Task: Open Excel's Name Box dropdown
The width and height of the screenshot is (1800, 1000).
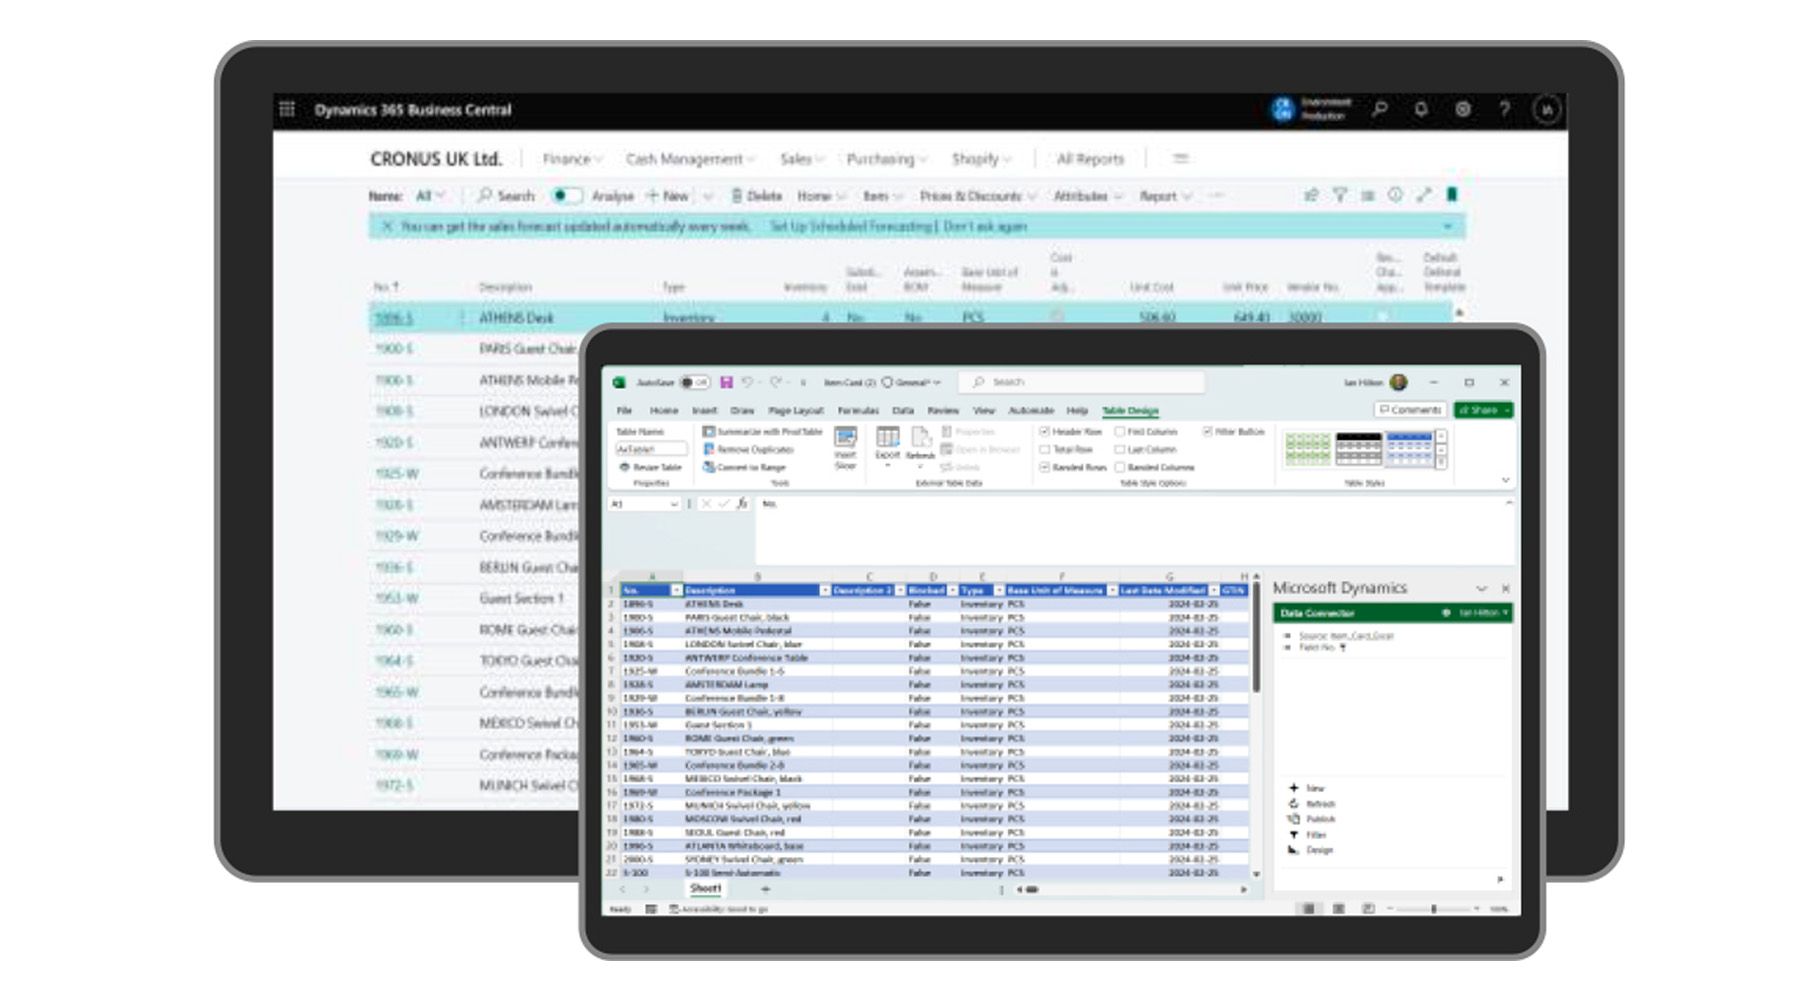Action: [x=674, y=504]
